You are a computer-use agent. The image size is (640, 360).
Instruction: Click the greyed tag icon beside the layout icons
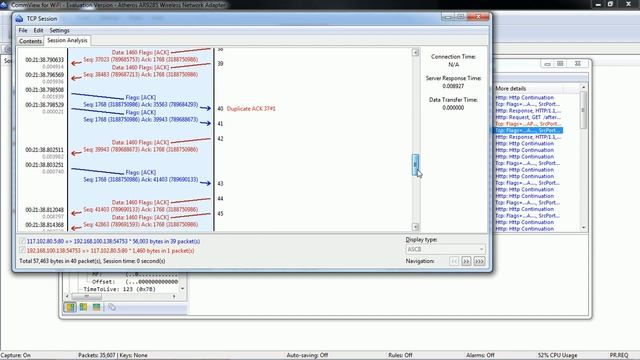(x=112, y=307)
